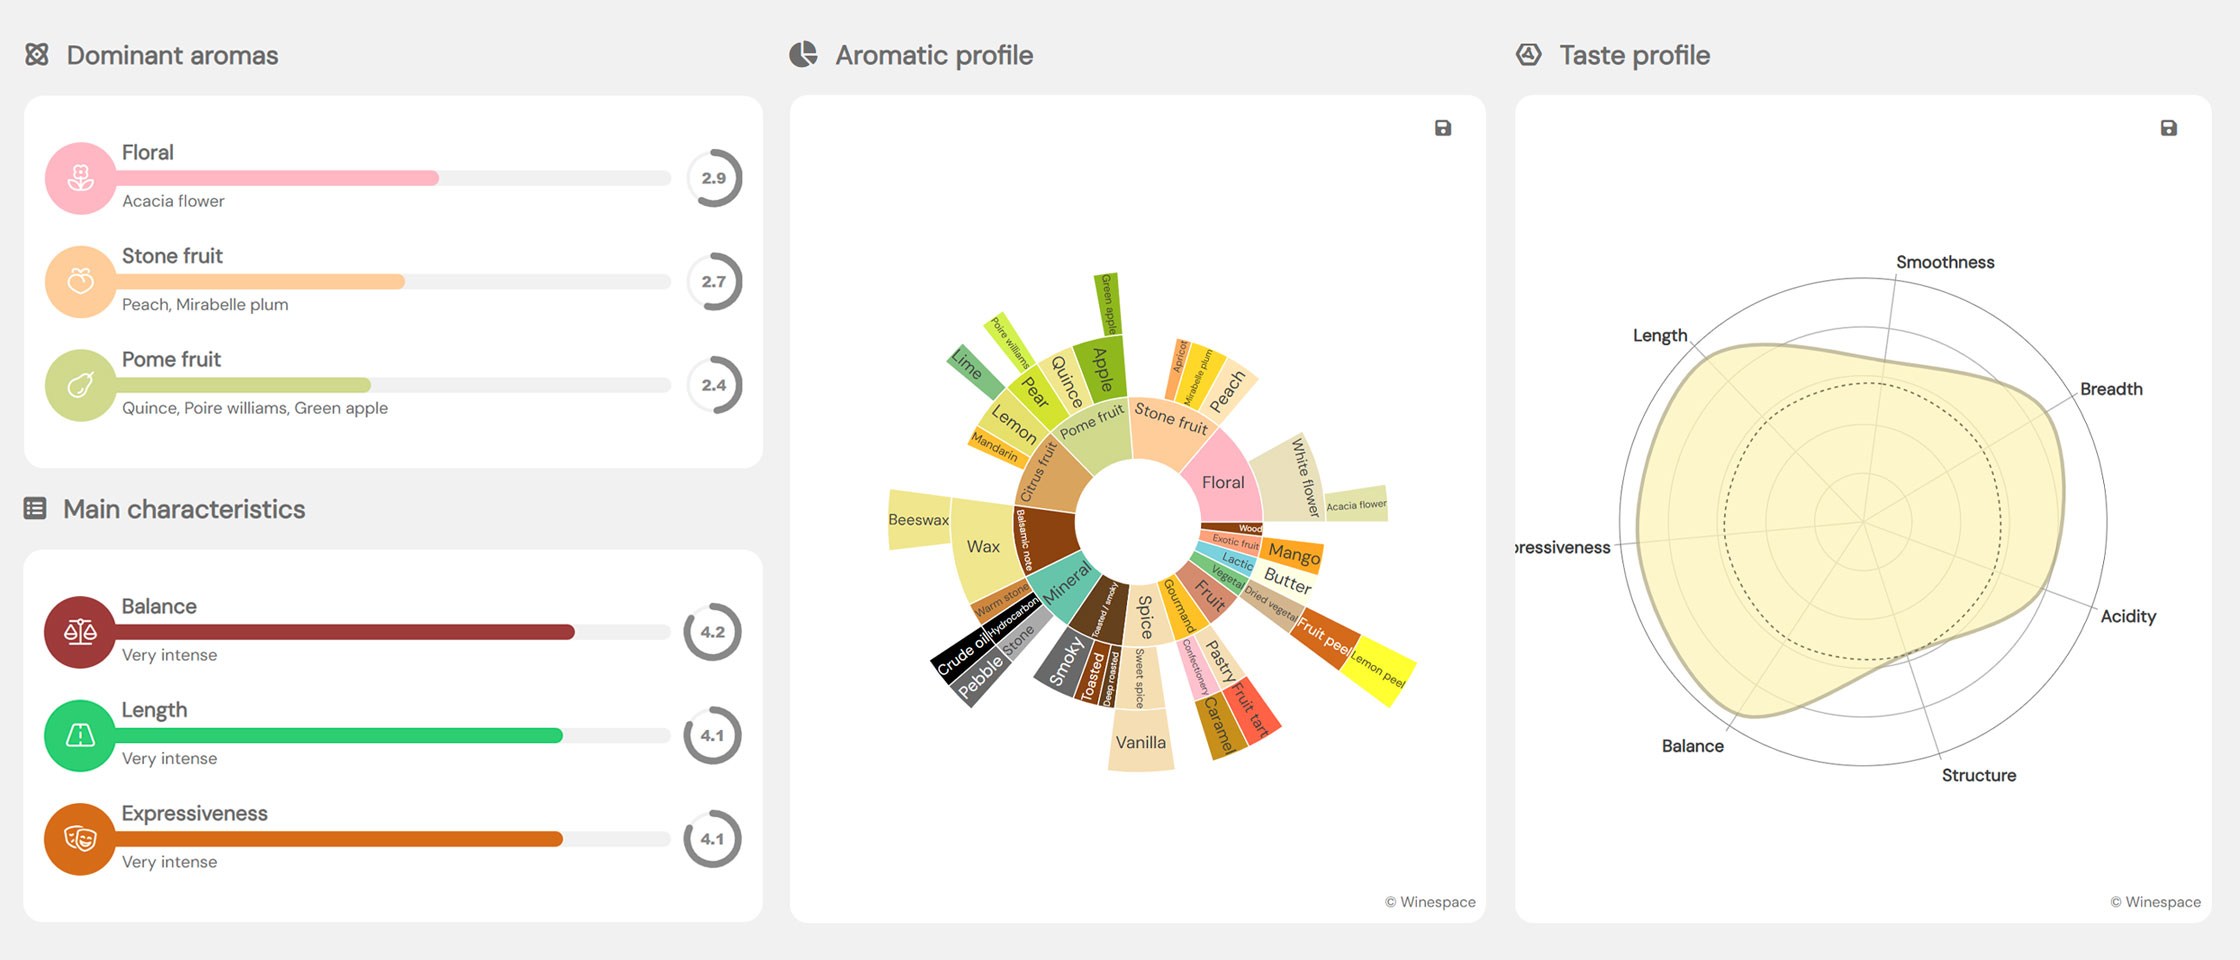Click the Taste profile header icon
Viewport: 2240px width, 960px height.
[x=1529, y=54]
